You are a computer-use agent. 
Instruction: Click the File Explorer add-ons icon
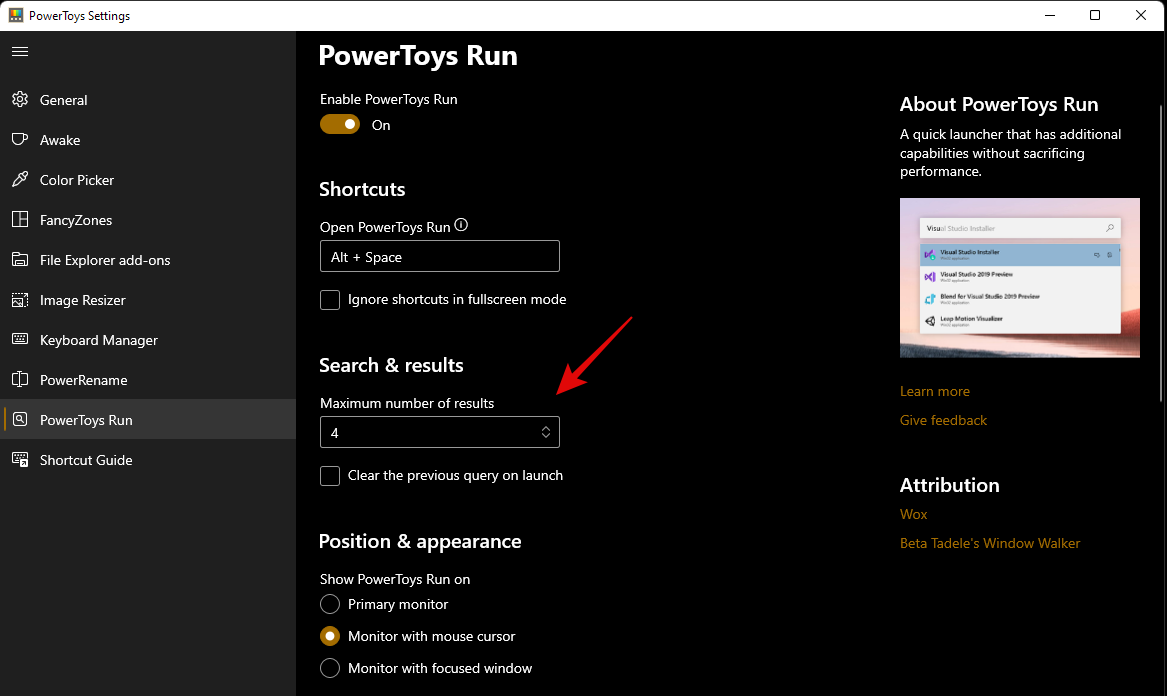[x=20, y=260]
